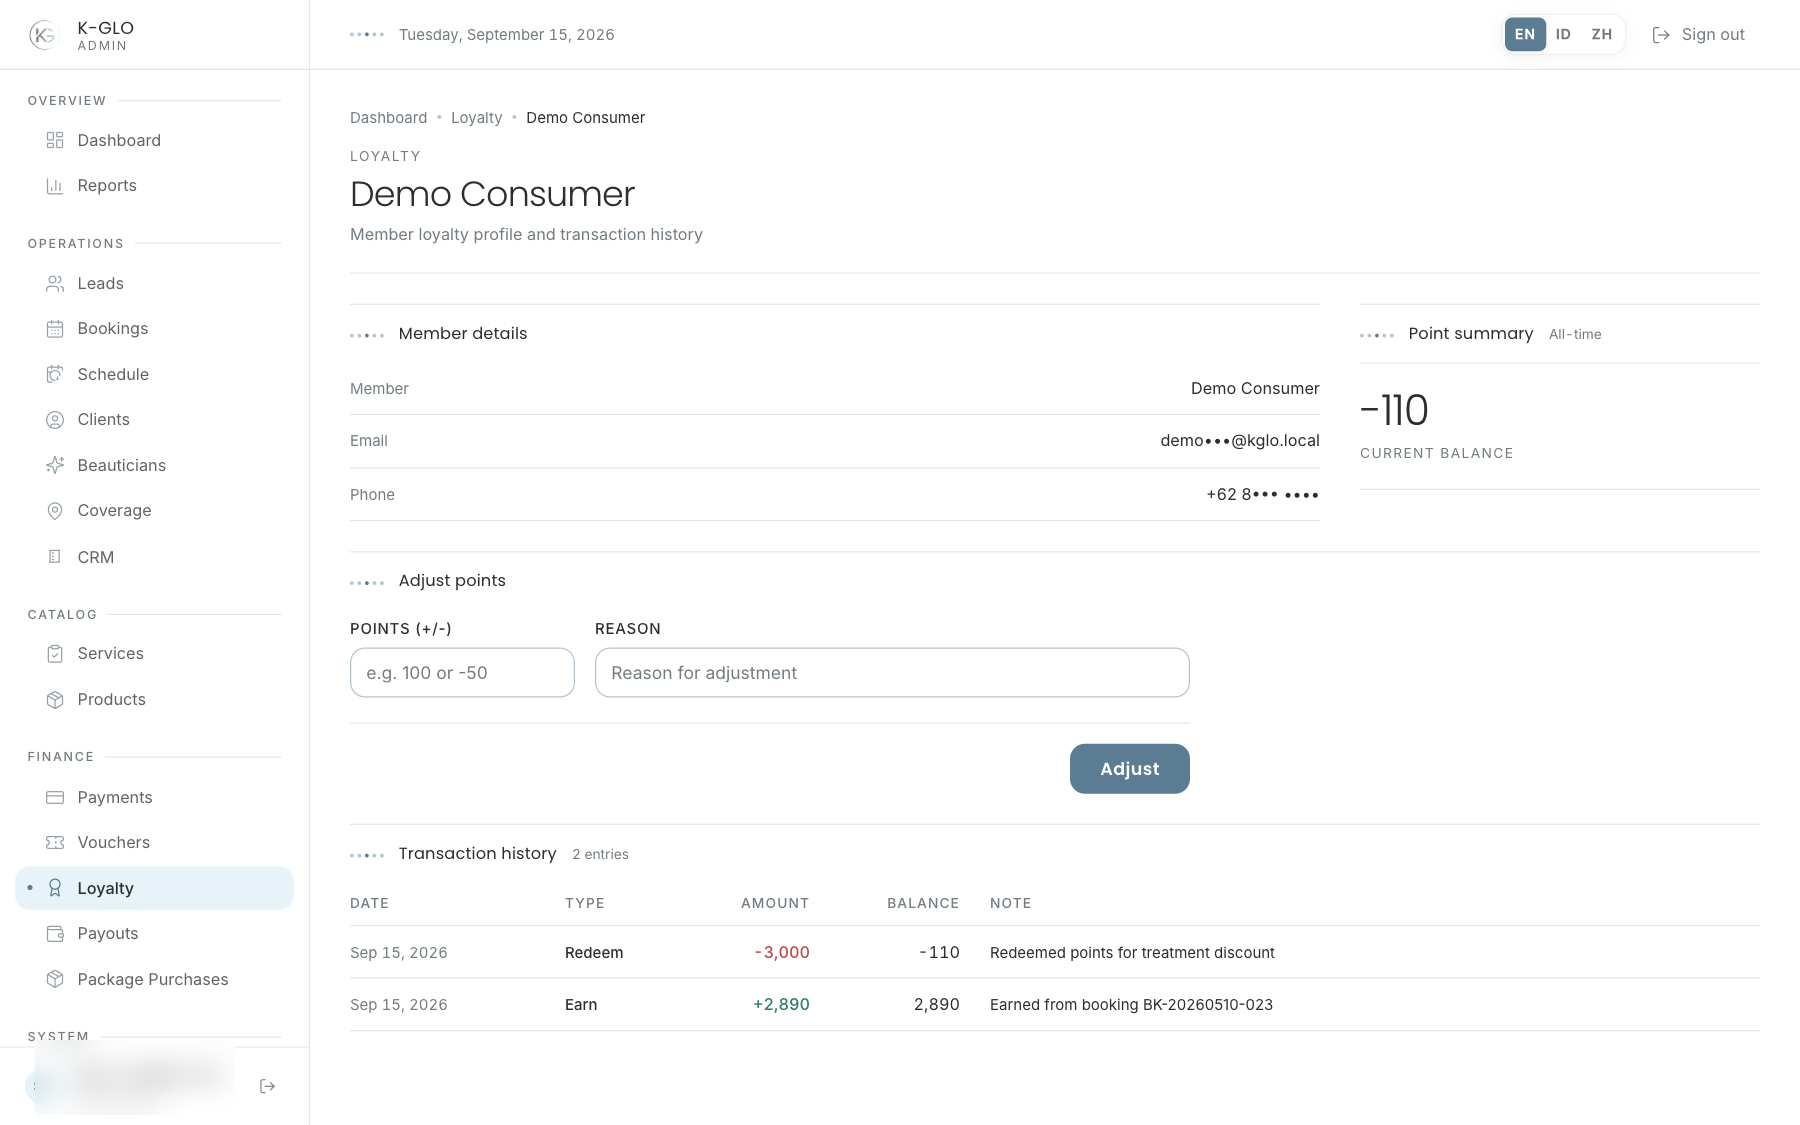Screen dimensions: 1800x1125
Task: Click the masked phone number +62 8
Action: pos(1262,495)
